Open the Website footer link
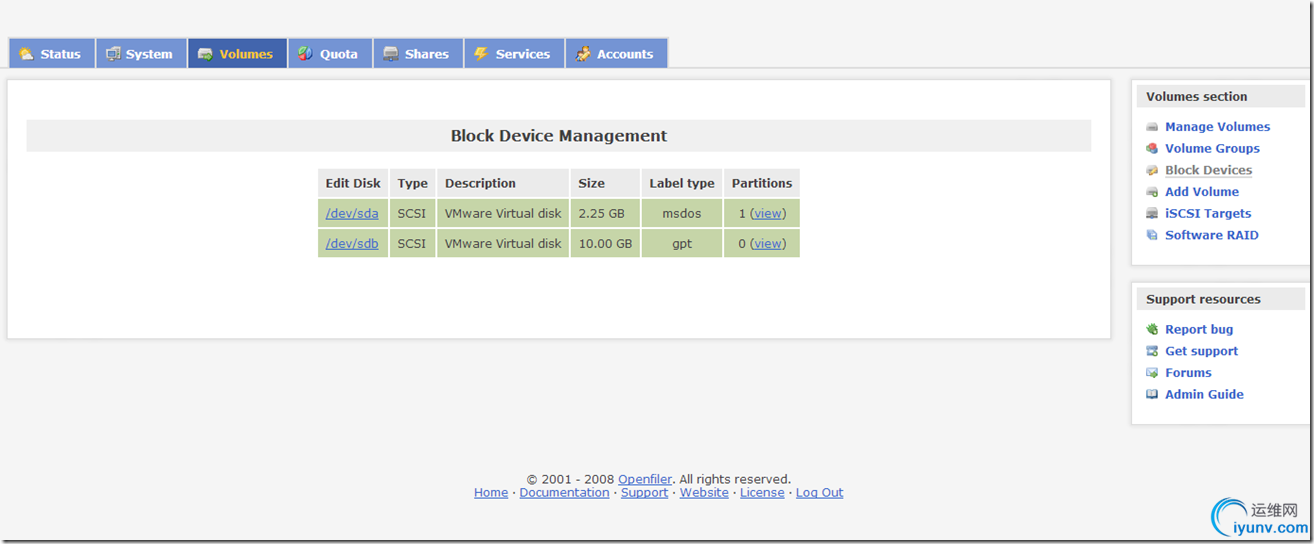This screenshot has width=1314, height=544. coord(704,493)
